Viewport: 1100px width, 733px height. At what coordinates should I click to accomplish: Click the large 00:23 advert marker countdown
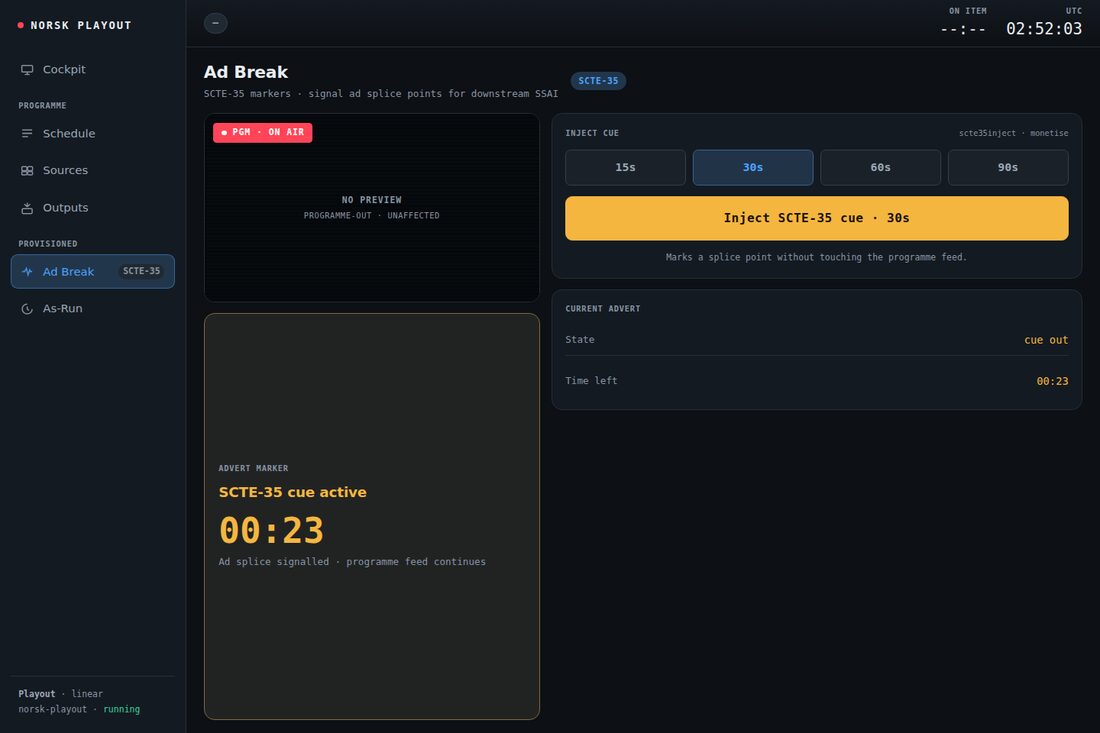[271, 530]
